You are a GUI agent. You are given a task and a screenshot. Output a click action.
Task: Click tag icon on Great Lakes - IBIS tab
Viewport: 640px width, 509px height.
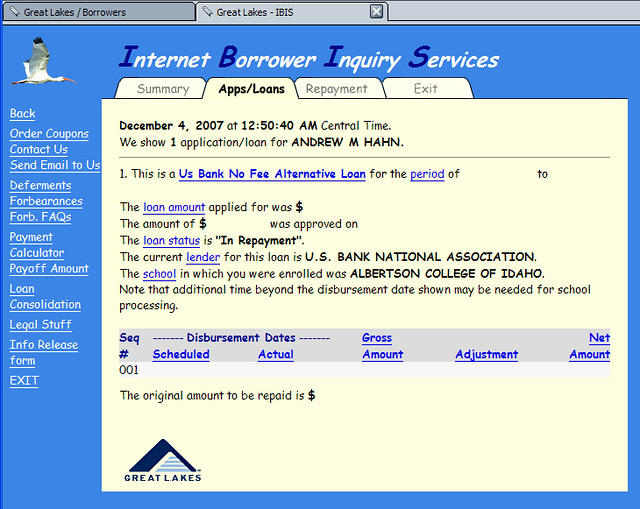coord(207,12)
